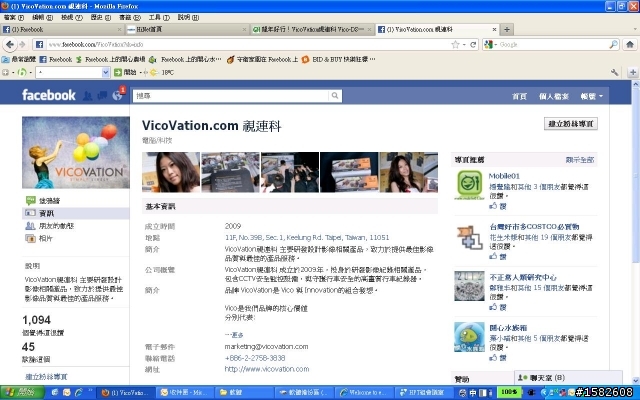
Task: Click BID & BUY bookmark
Action: point(338,60)
